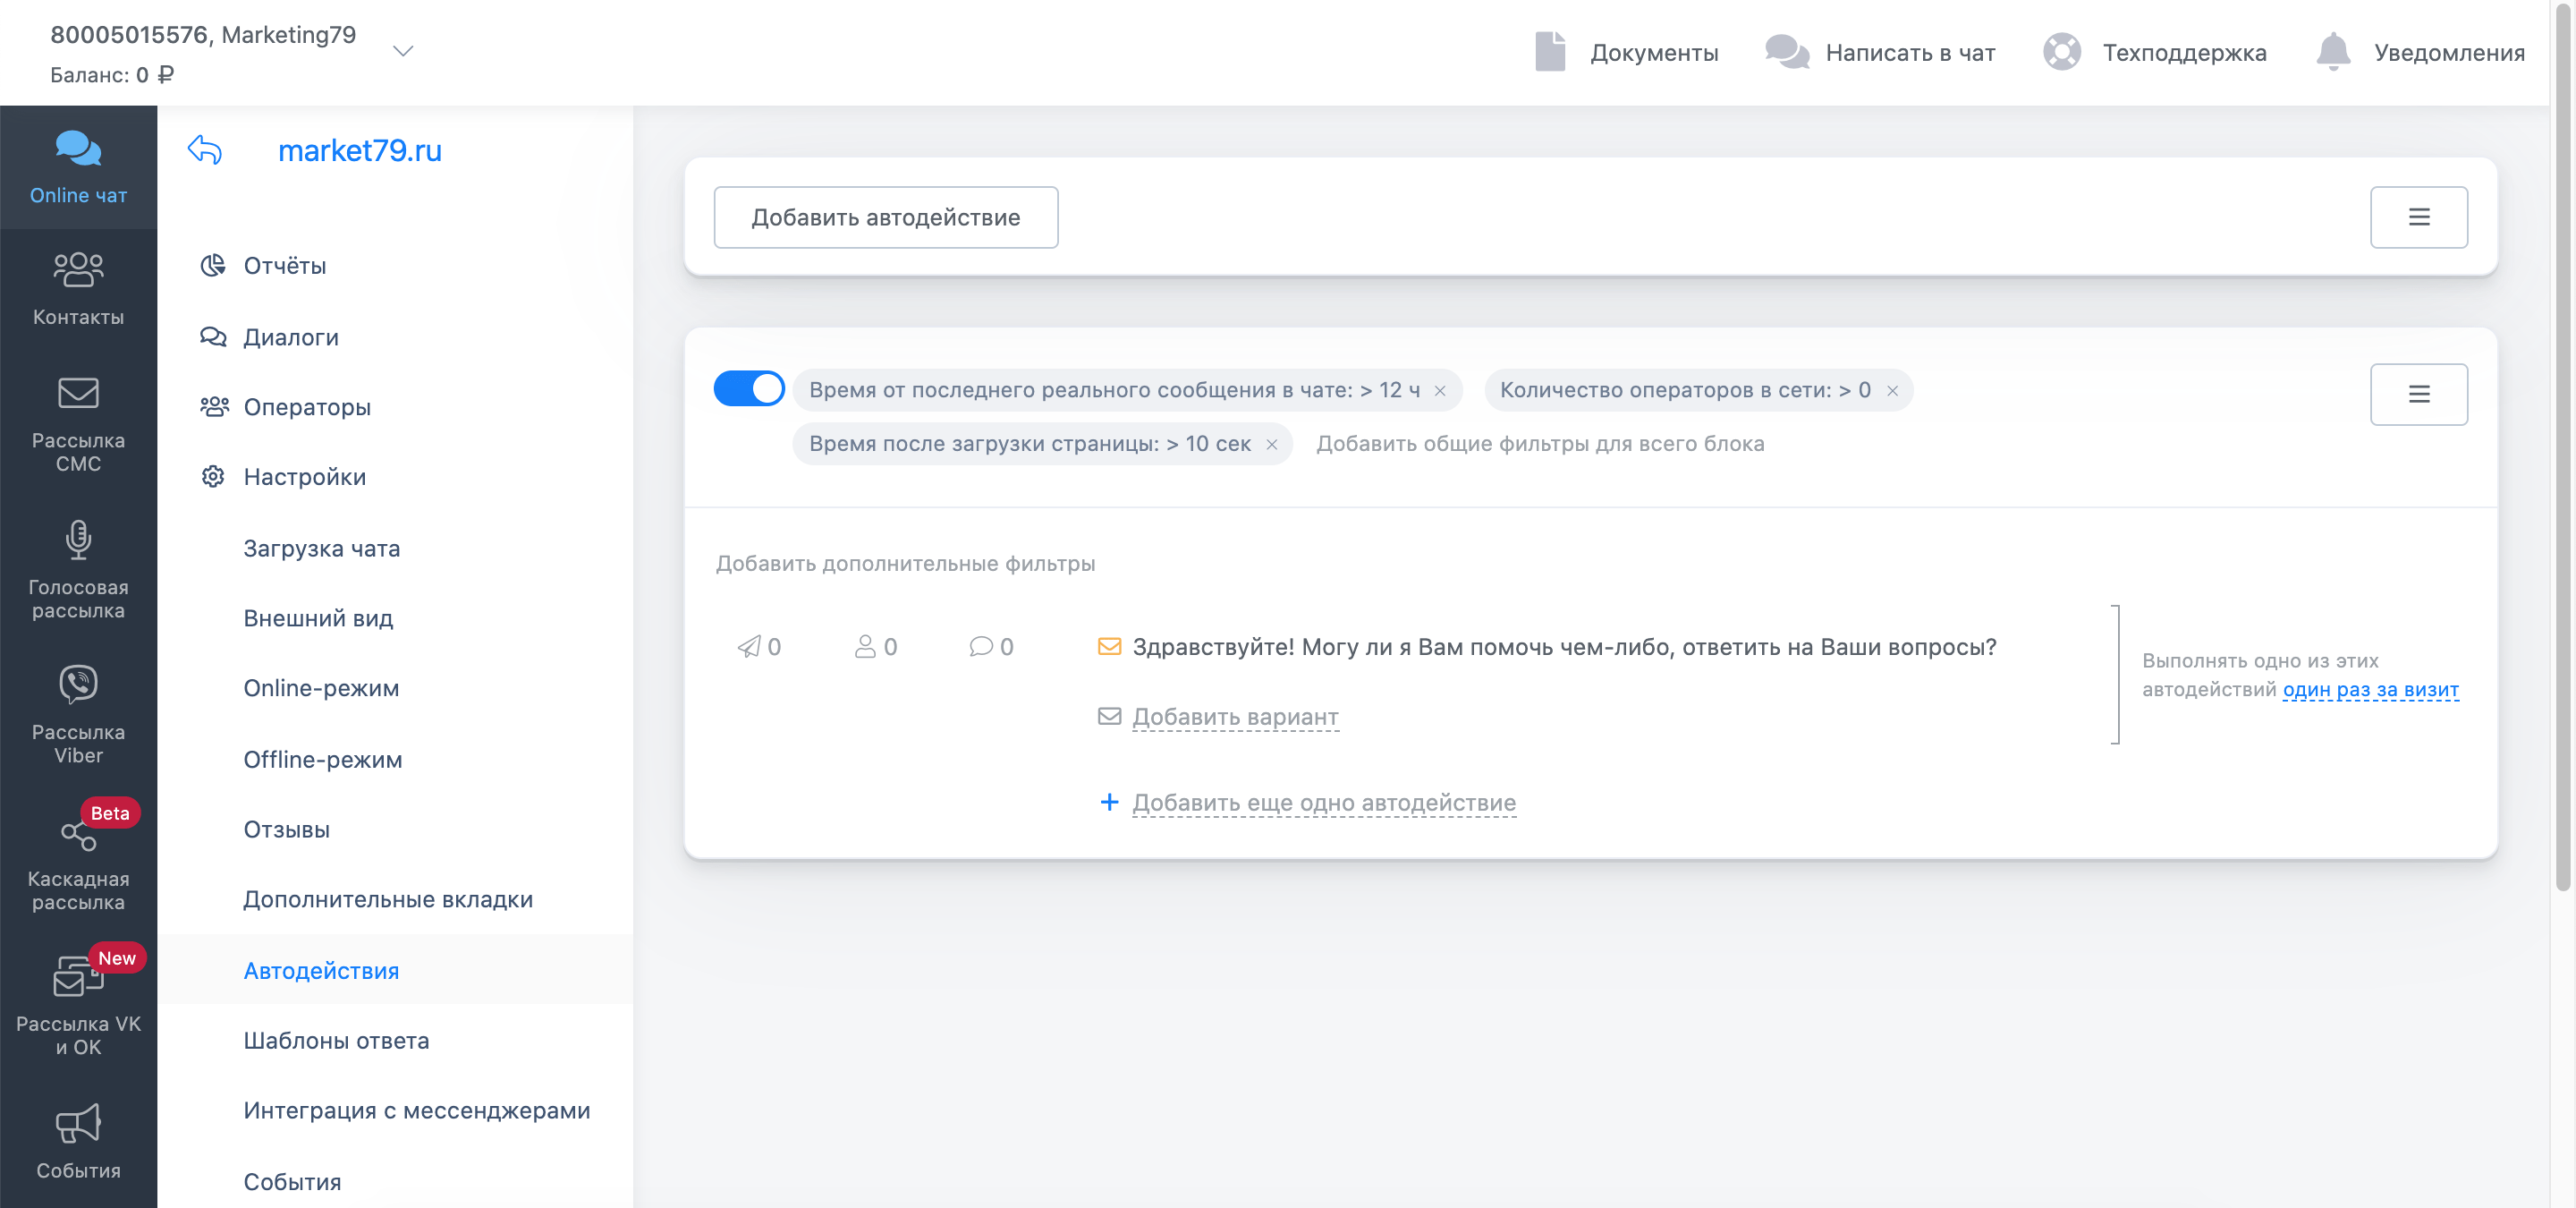Open Шаблоны ответа in the settings menu
Screen dimensions: 2576x1208
(x=336, y=1040)
